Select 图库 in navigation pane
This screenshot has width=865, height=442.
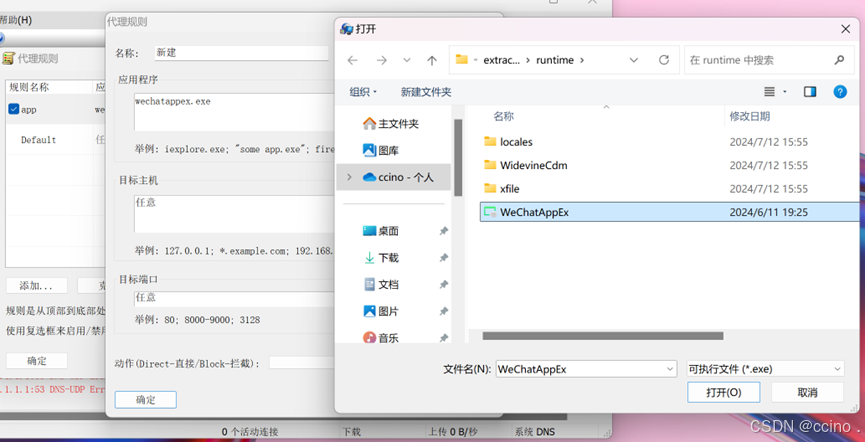point(382,150)
